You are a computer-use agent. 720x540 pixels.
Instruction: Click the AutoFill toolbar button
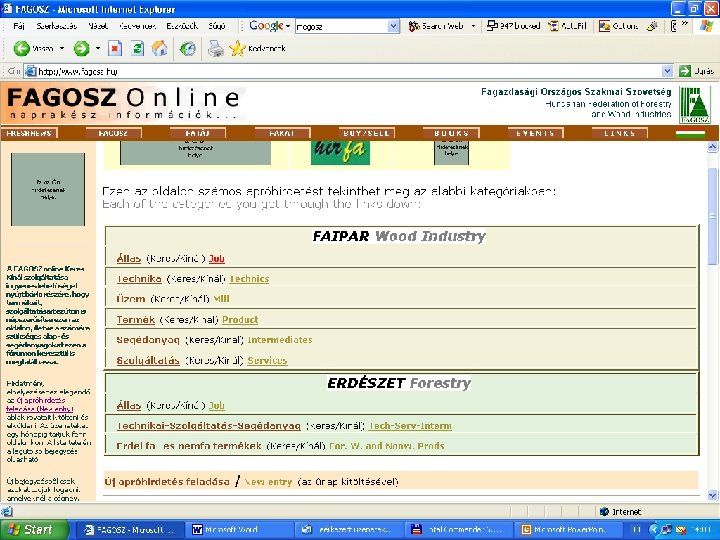click(x=568, y=26)
